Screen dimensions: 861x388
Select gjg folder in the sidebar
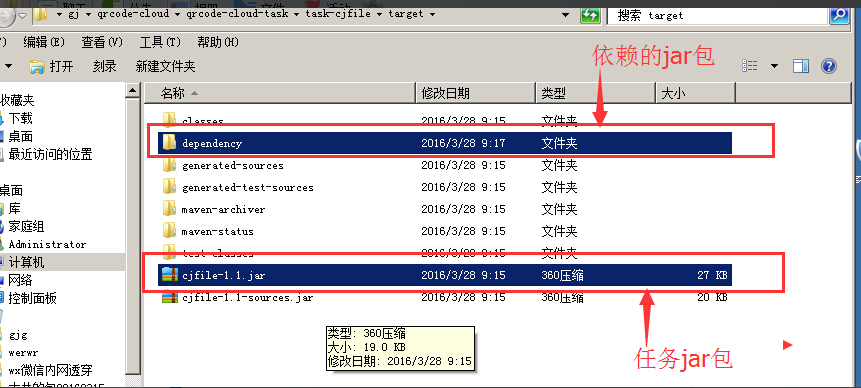click(x=18, y=335)
